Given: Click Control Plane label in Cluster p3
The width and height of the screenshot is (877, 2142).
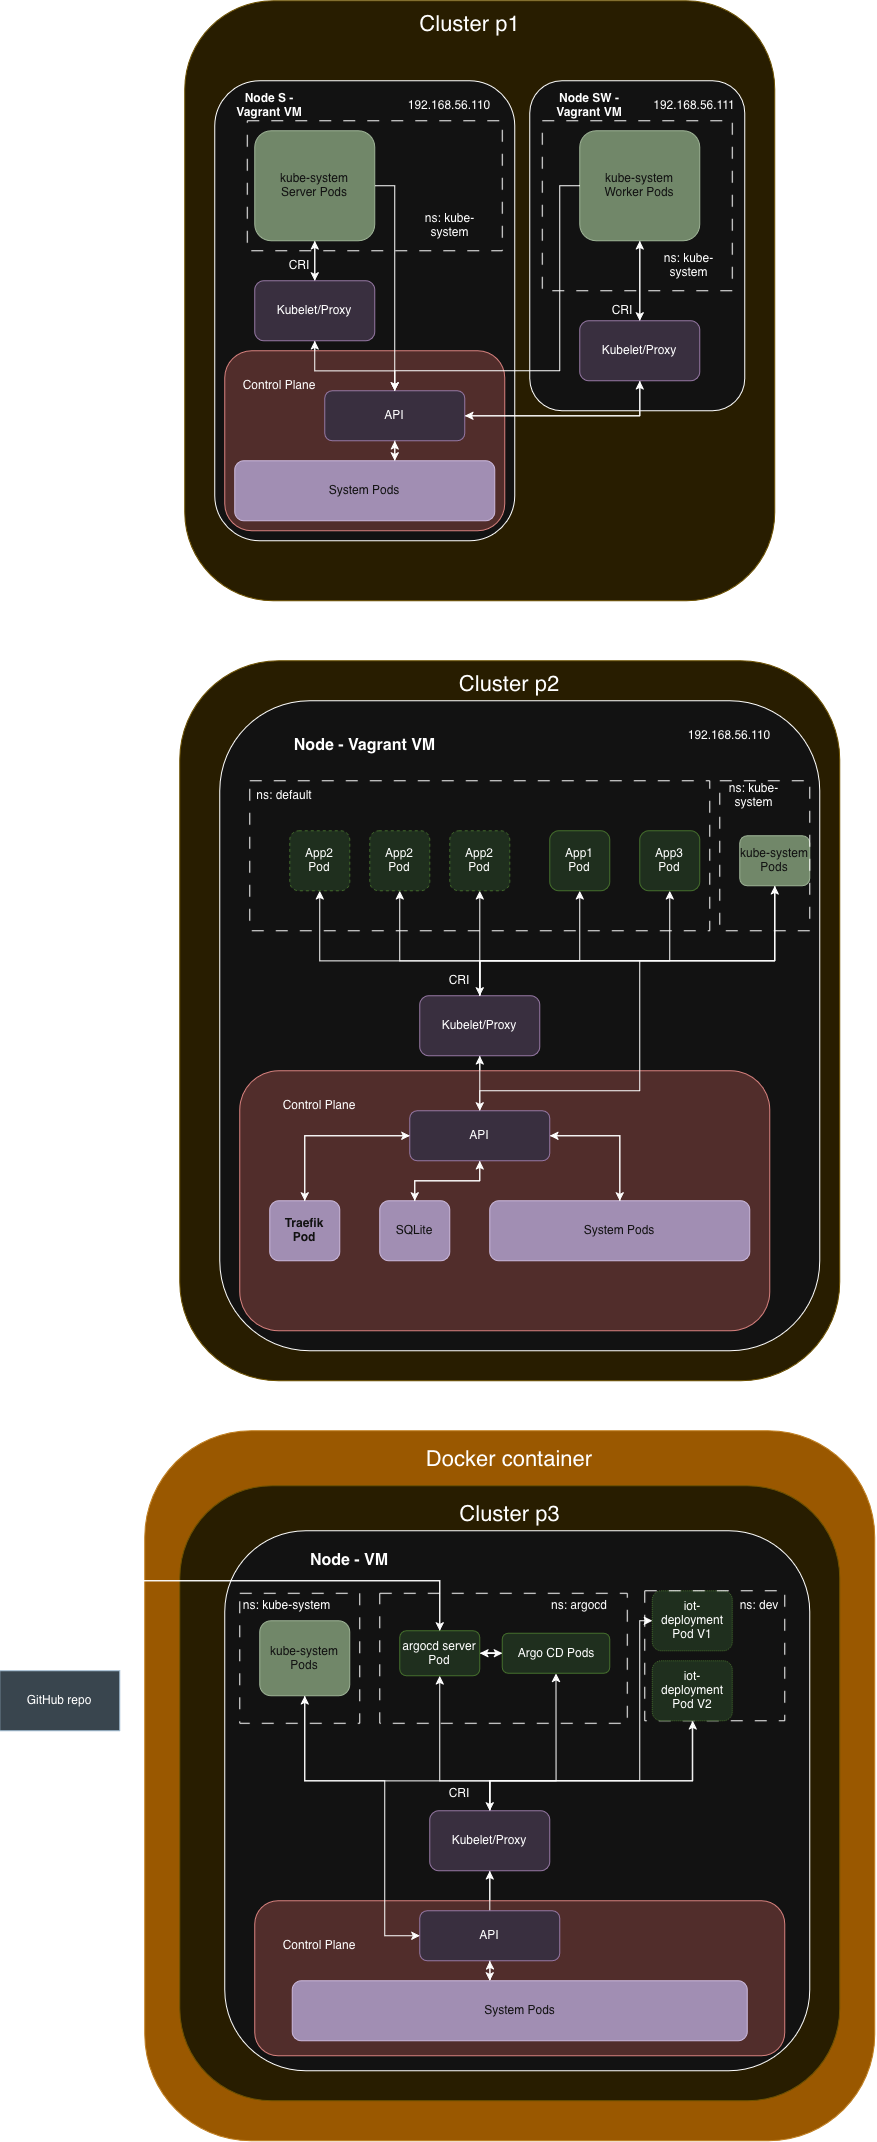Looking at the screenshot, I should (x=319, y=1945).
